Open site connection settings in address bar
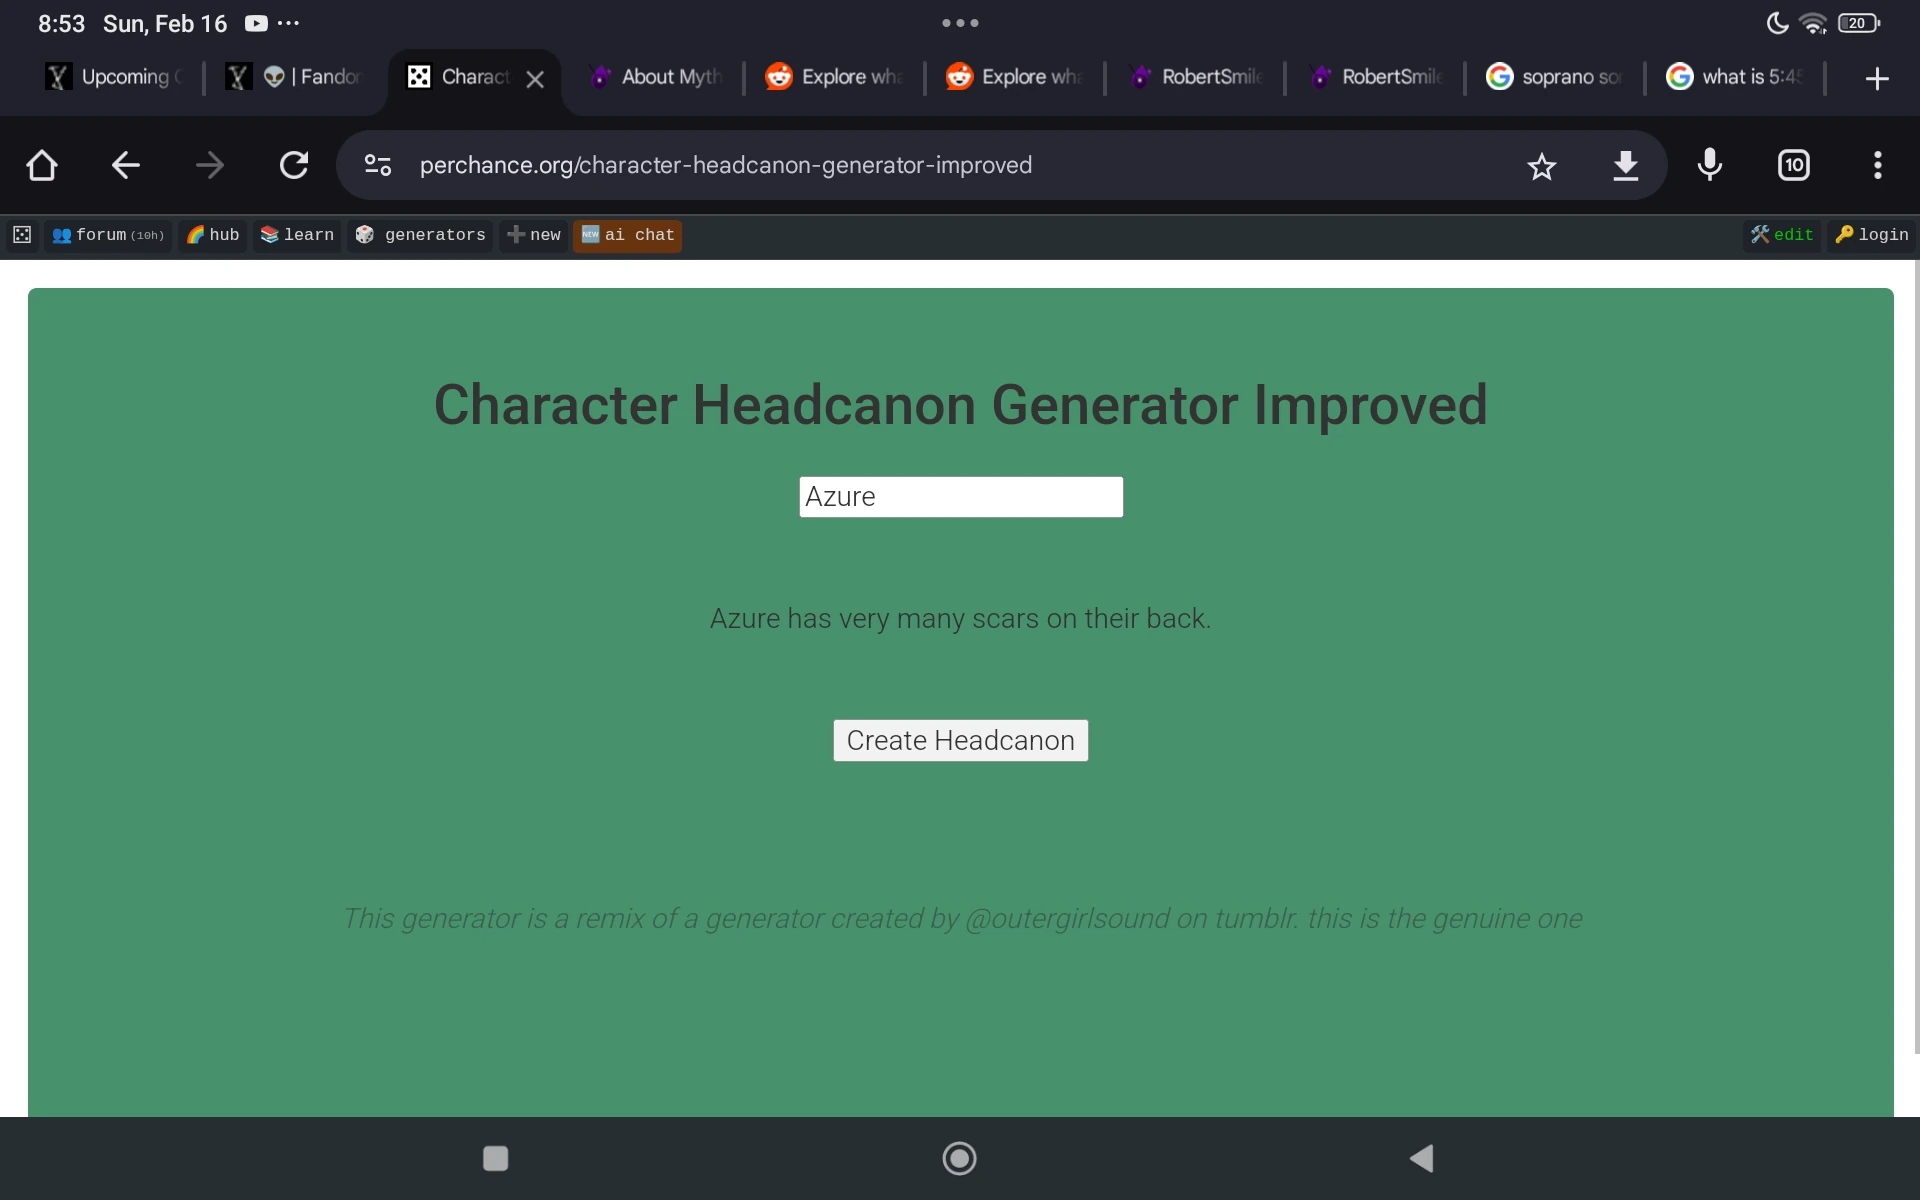Viewport: 1920px width, 1200px height. point(377,165)
